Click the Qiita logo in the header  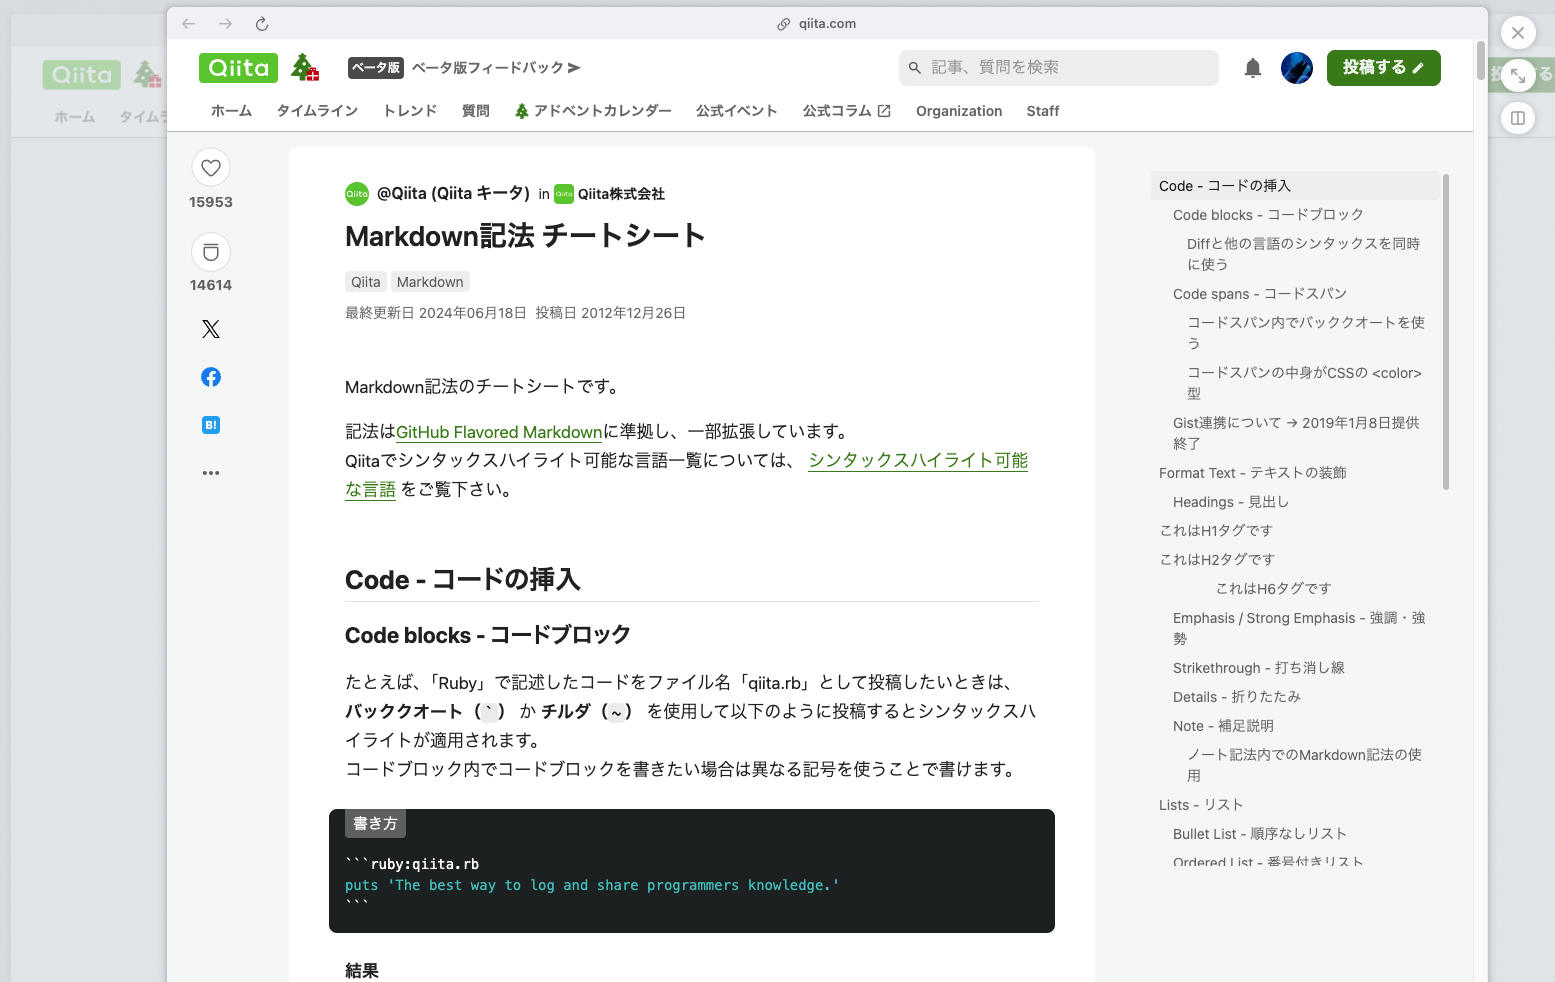(x=238, y=67)
